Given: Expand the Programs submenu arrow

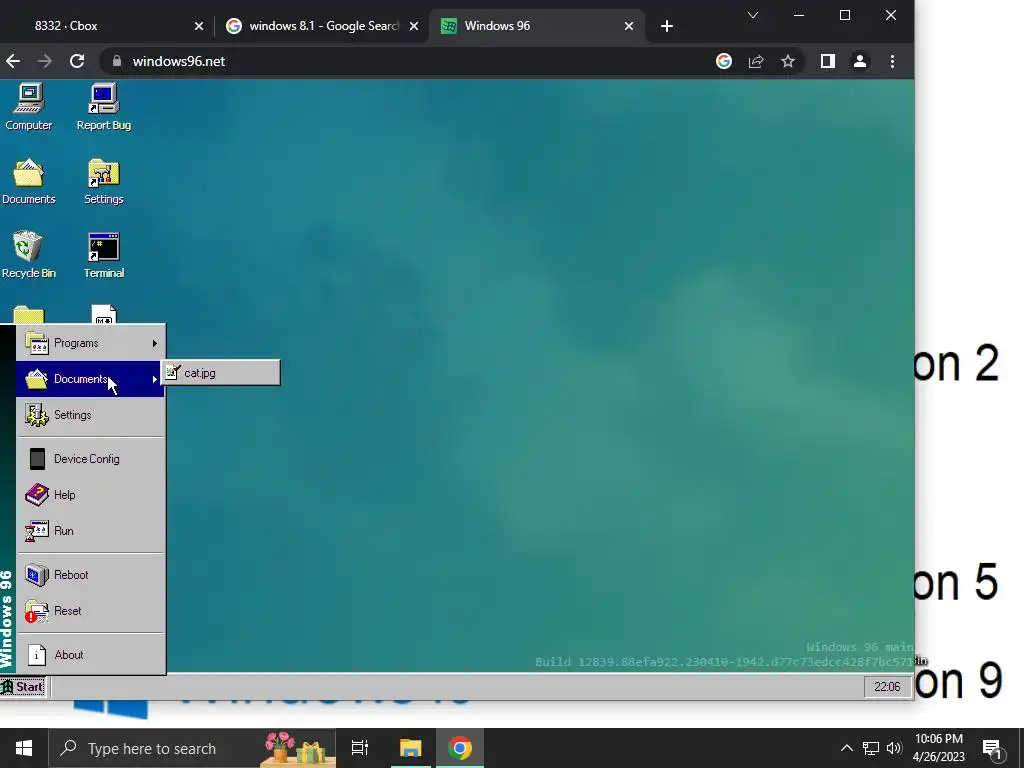Looking at the screenshot, I should [155, 343].
